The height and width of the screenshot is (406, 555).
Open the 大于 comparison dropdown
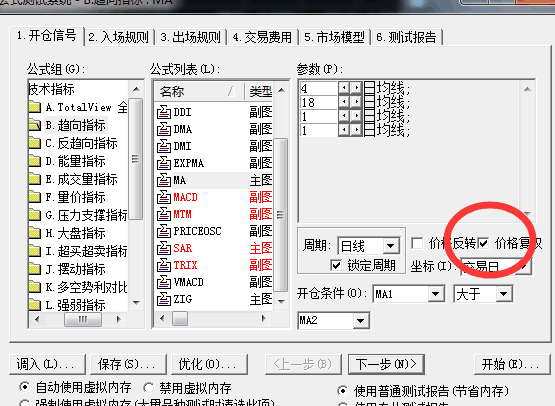pos(504,294)
